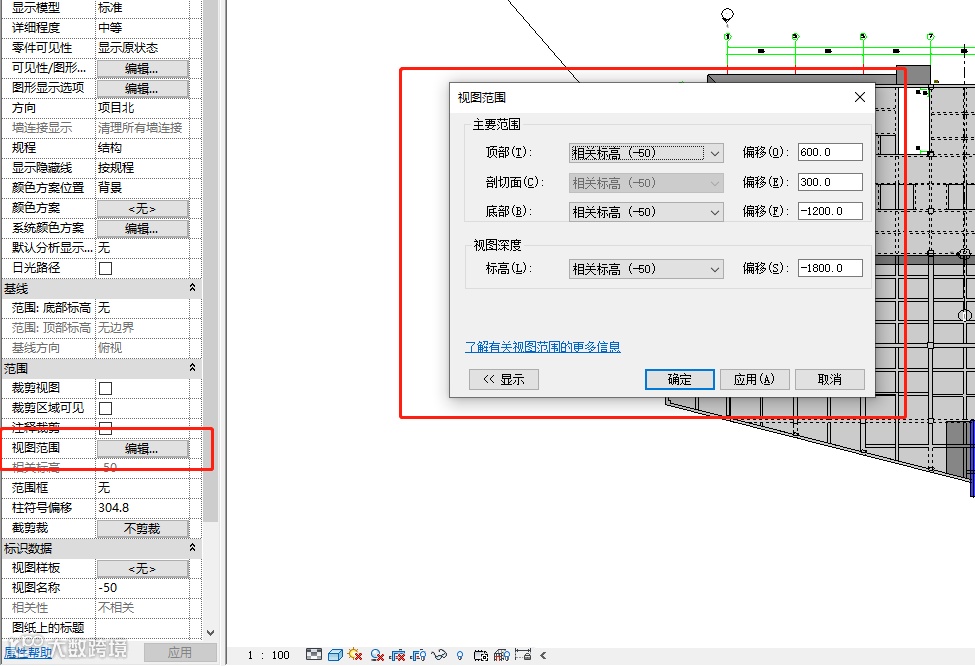Click the 视图名称 value -50
Screen dimensions: 975x666
click(142, 588)
